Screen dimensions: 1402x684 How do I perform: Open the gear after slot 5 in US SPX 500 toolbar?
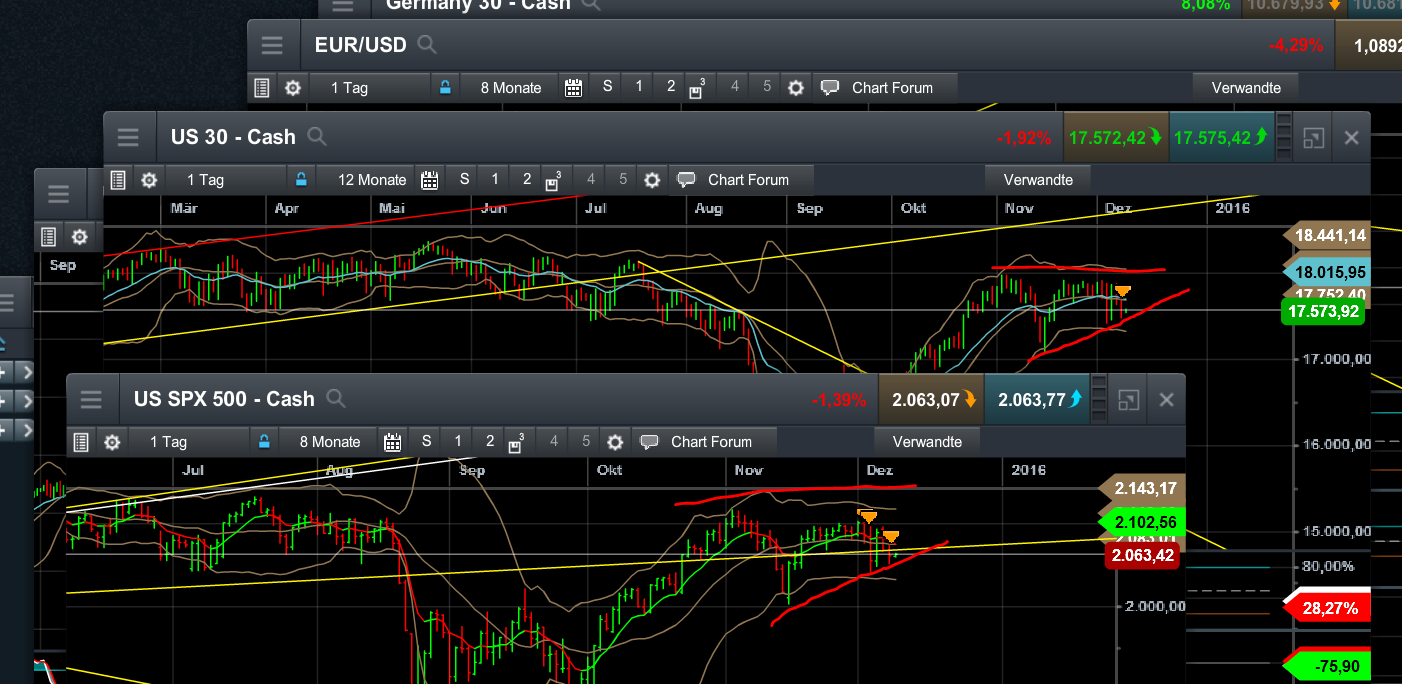[x=615, y=442]
